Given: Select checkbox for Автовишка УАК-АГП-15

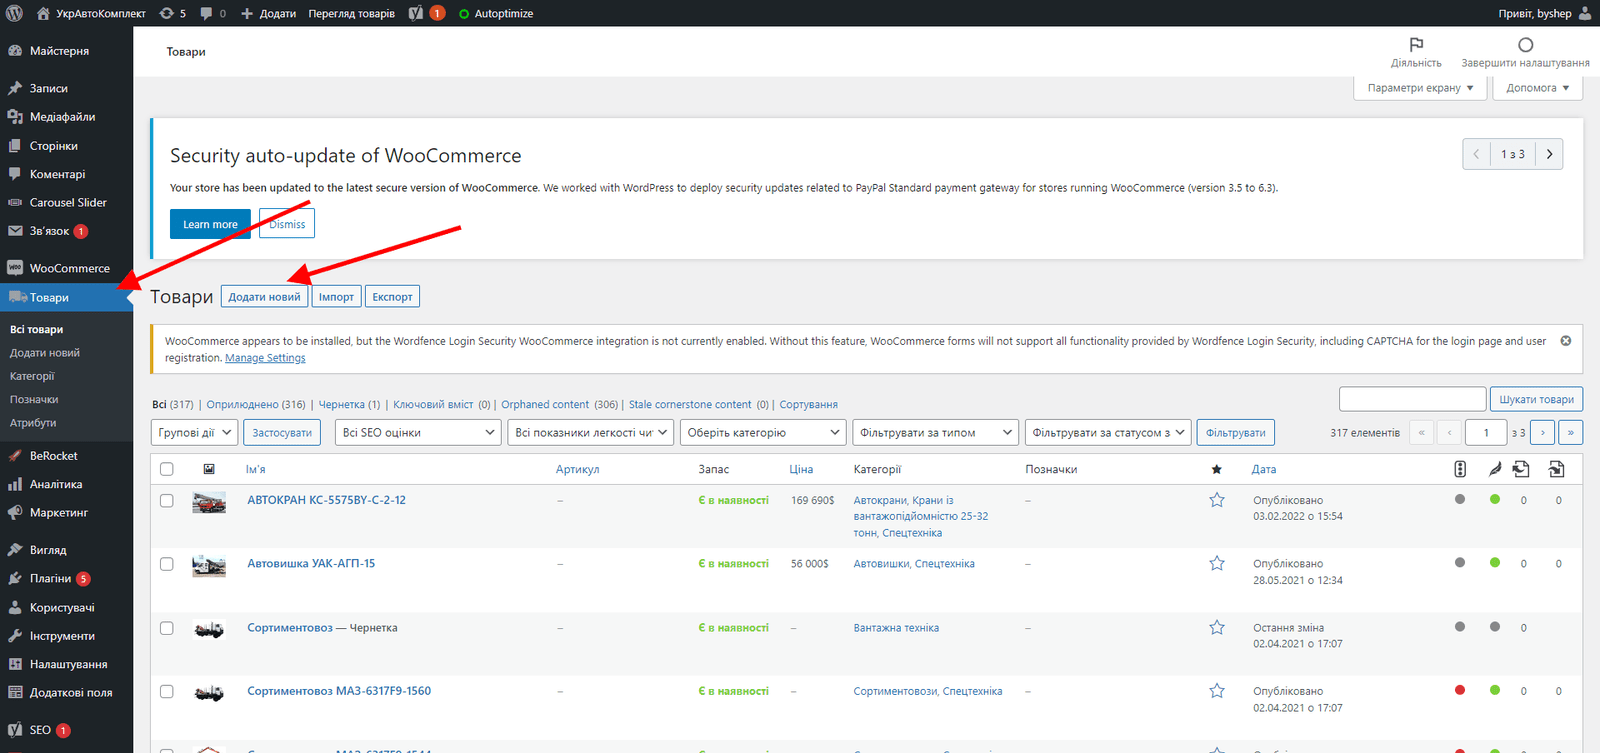Looking at the screenshot, I should click(167, 564).
